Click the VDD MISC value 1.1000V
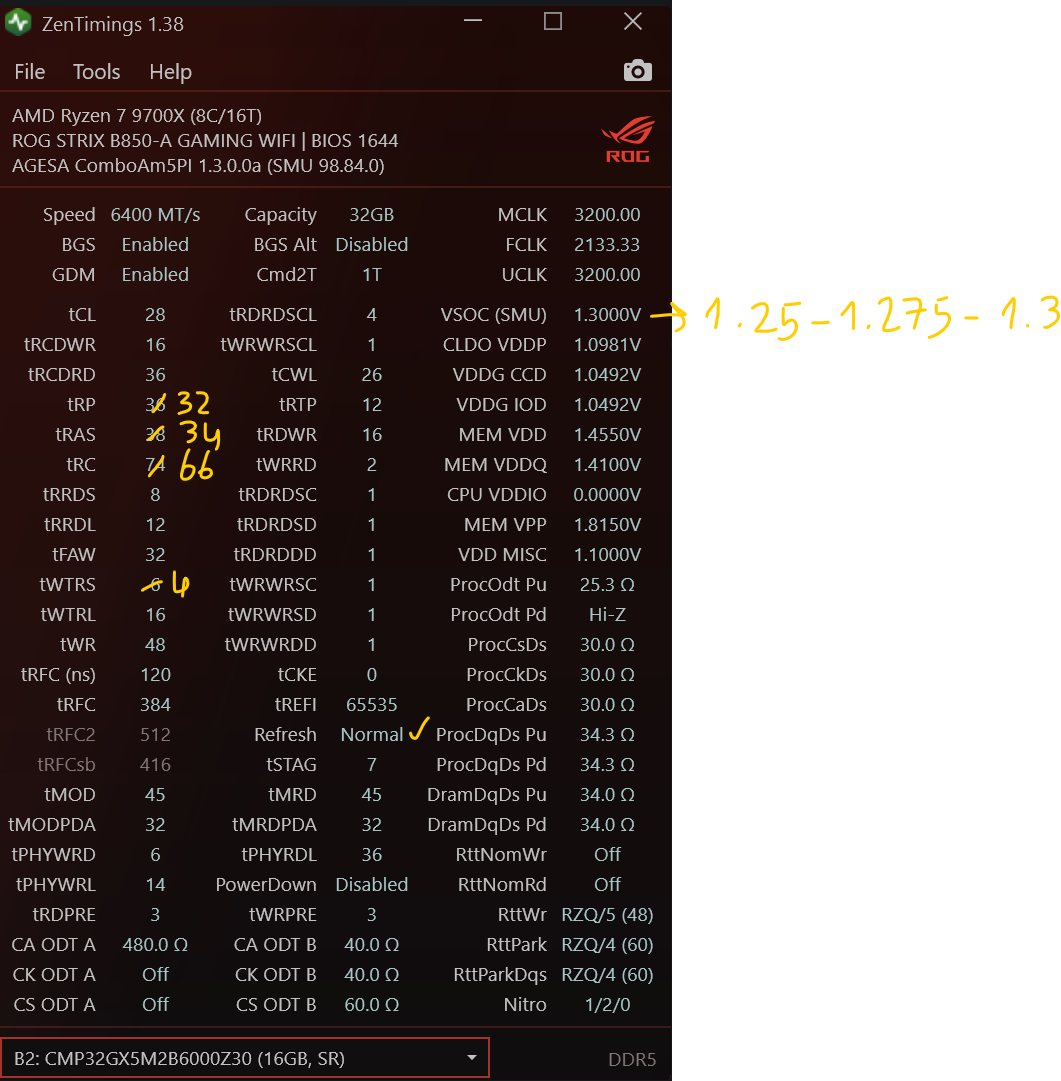The image size is (1061, 1081). point(607,555)
